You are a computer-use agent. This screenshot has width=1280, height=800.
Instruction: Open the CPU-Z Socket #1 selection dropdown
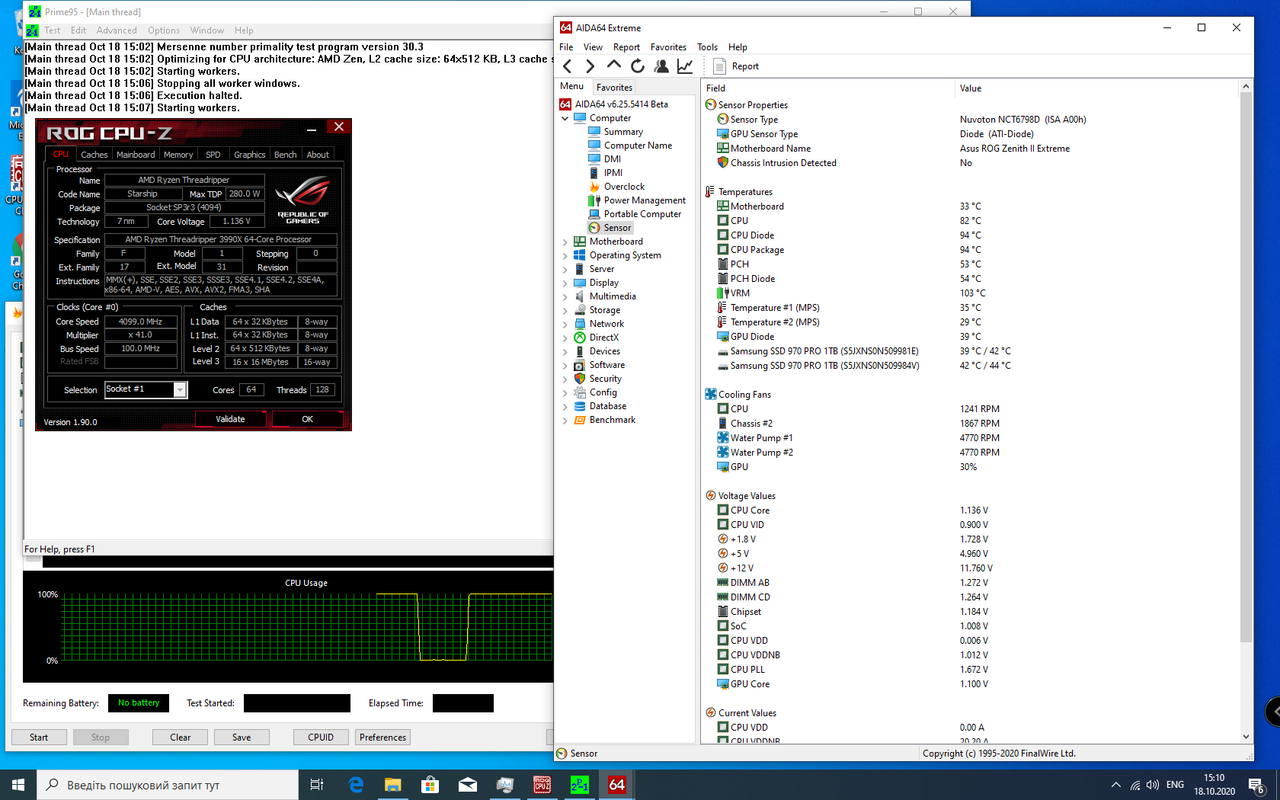tap(180, 389)
